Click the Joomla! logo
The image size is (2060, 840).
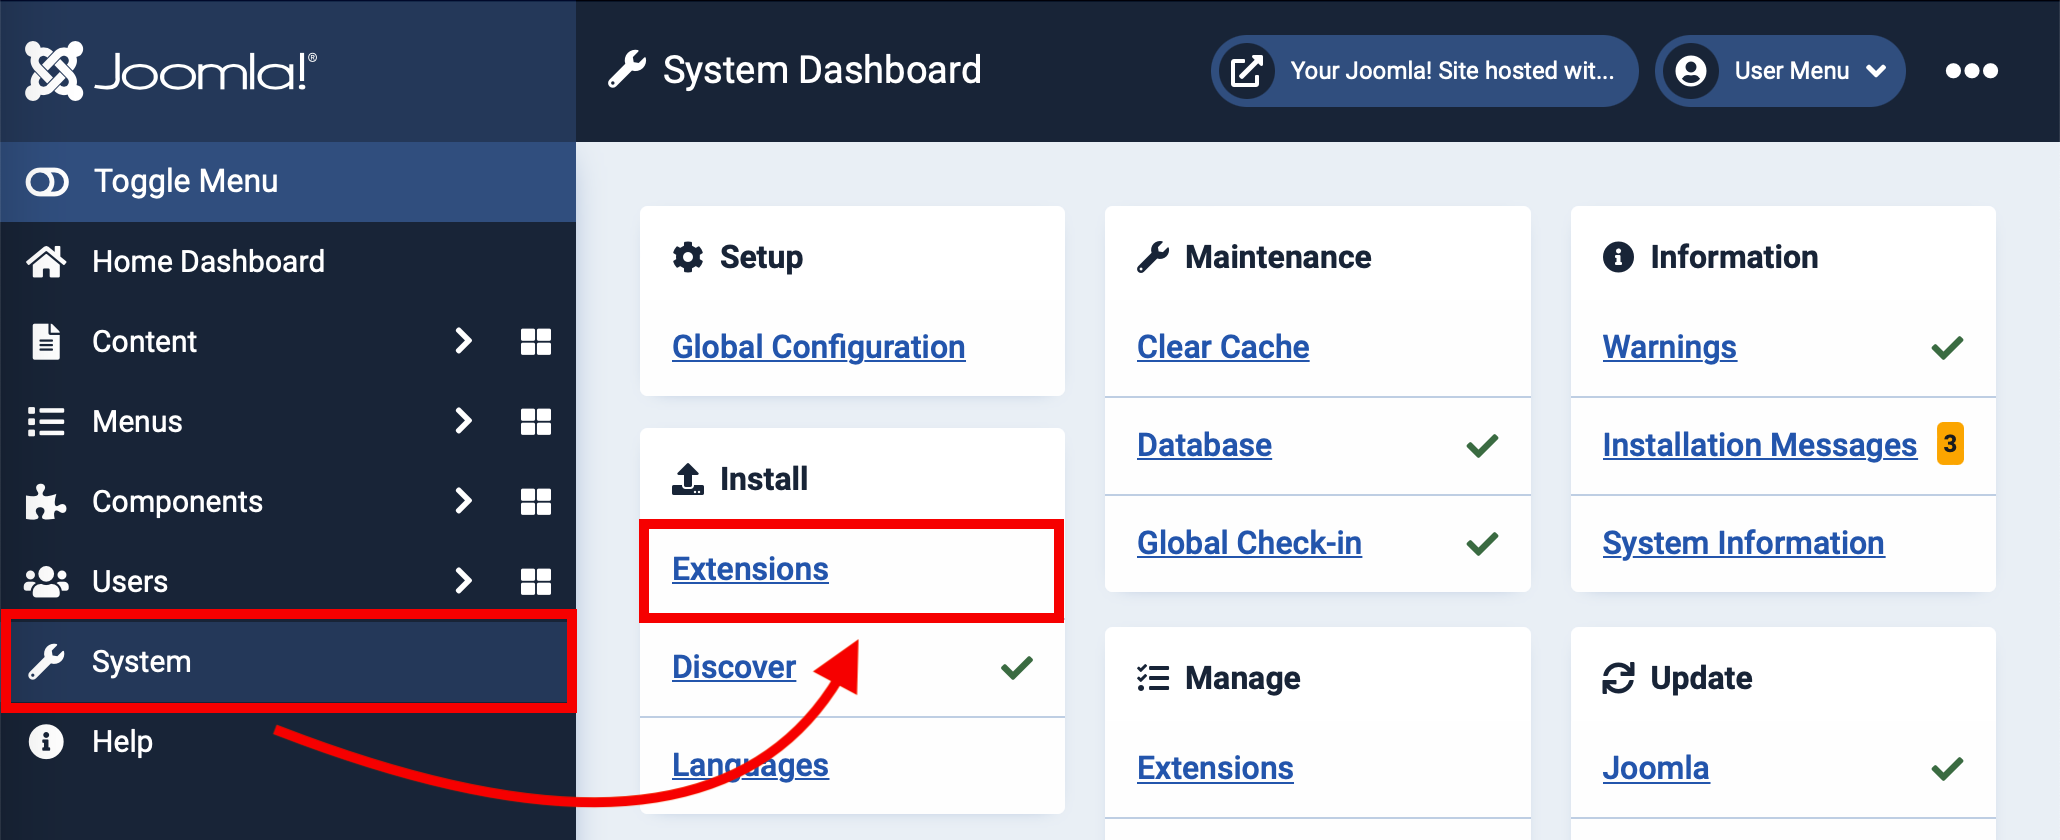pyautogui.click(x=171, y=71)
